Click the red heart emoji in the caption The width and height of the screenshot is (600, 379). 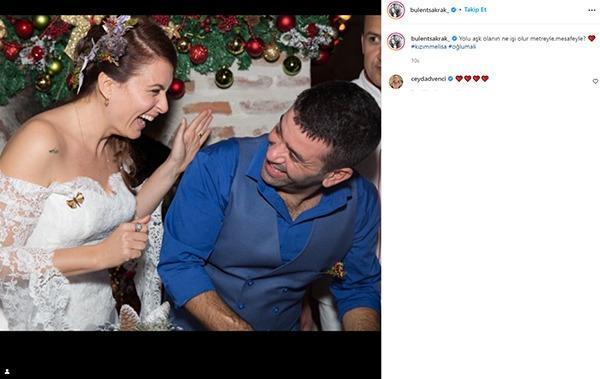pyautogui.click(x=592, y=38)
